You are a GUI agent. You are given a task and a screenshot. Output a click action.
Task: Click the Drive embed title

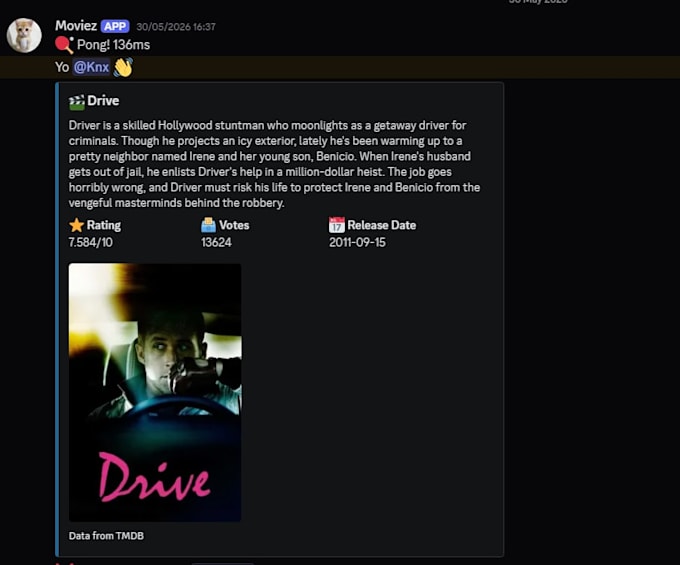click(103, 101)
